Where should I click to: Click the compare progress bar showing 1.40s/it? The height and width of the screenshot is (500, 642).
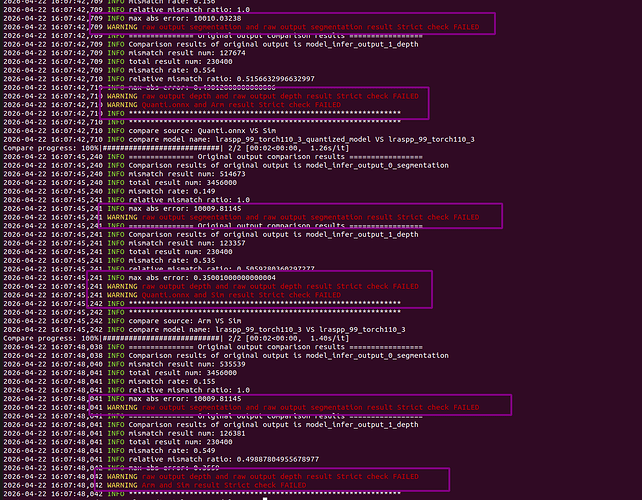pos(176,338)
